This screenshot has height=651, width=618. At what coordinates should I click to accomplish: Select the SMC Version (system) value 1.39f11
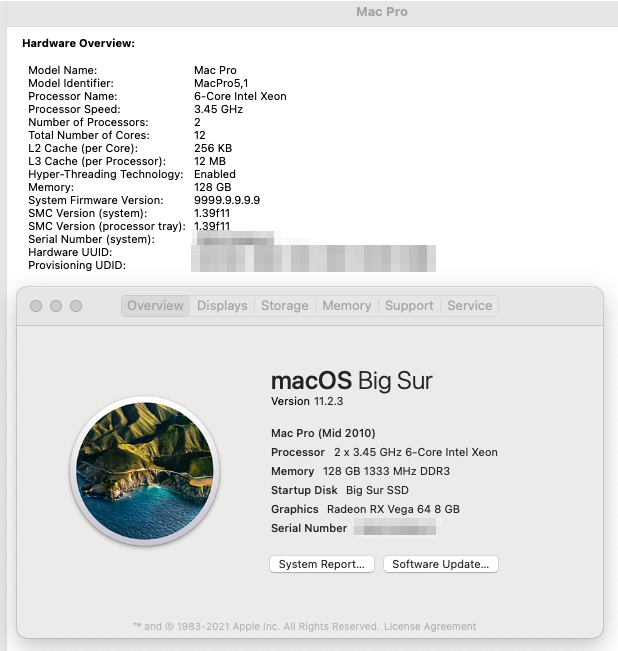(x=212, y=213)
